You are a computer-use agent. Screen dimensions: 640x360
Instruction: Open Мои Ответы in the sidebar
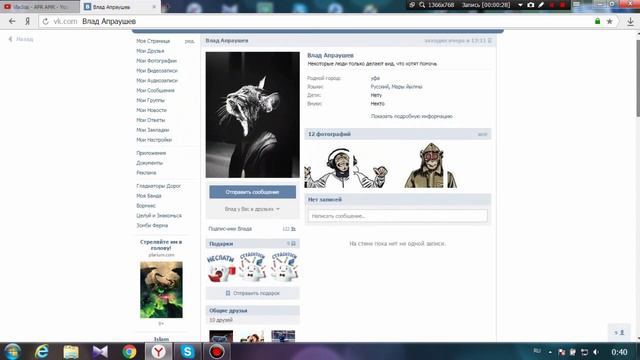point(151,120)
